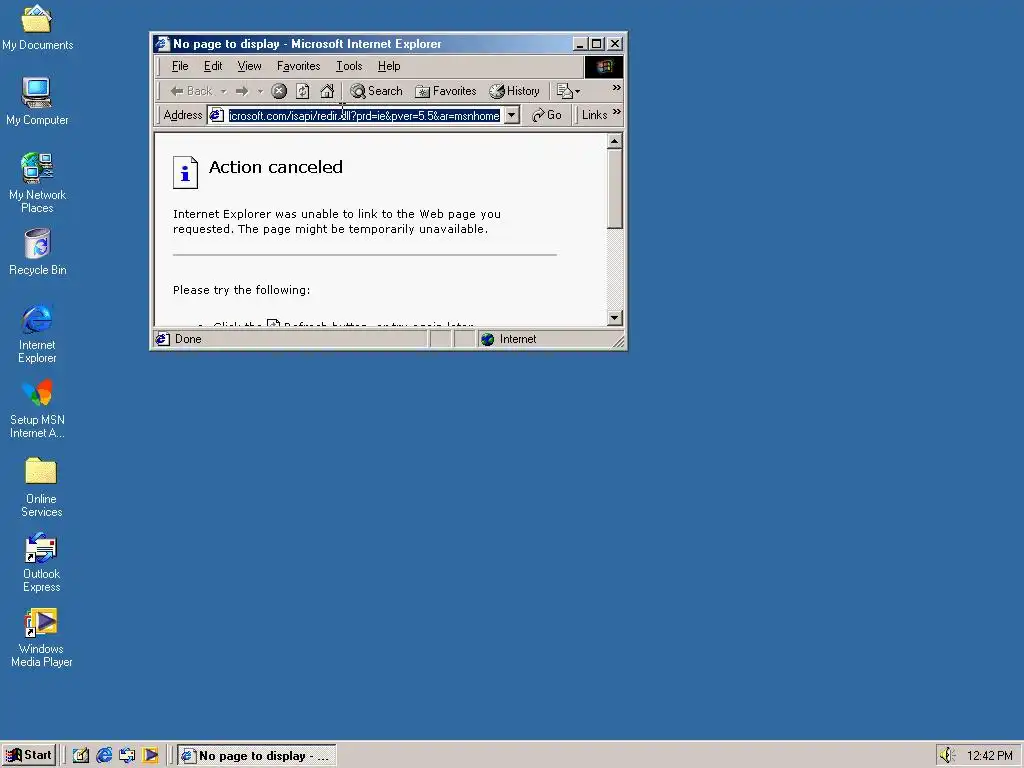Minimize the Internet Explorer window

click(580, 44)
